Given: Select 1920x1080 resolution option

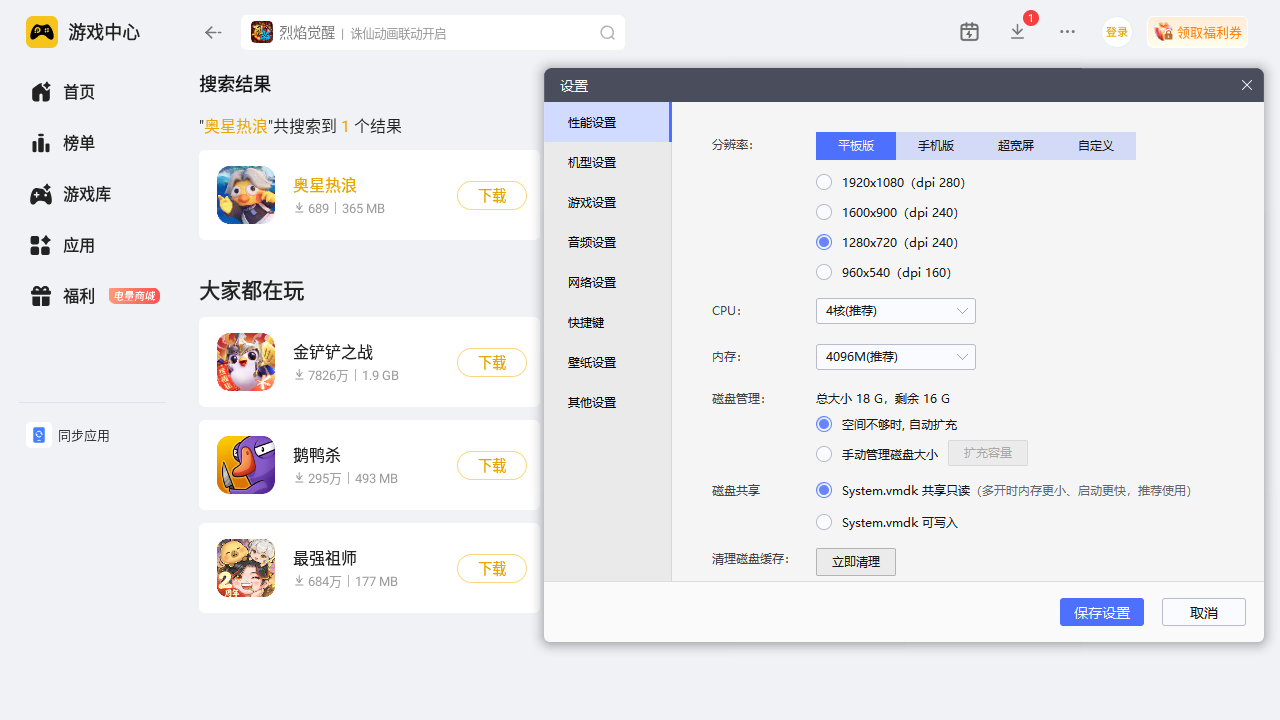Looking at the screenshot, I should click(x=824, y=182).
